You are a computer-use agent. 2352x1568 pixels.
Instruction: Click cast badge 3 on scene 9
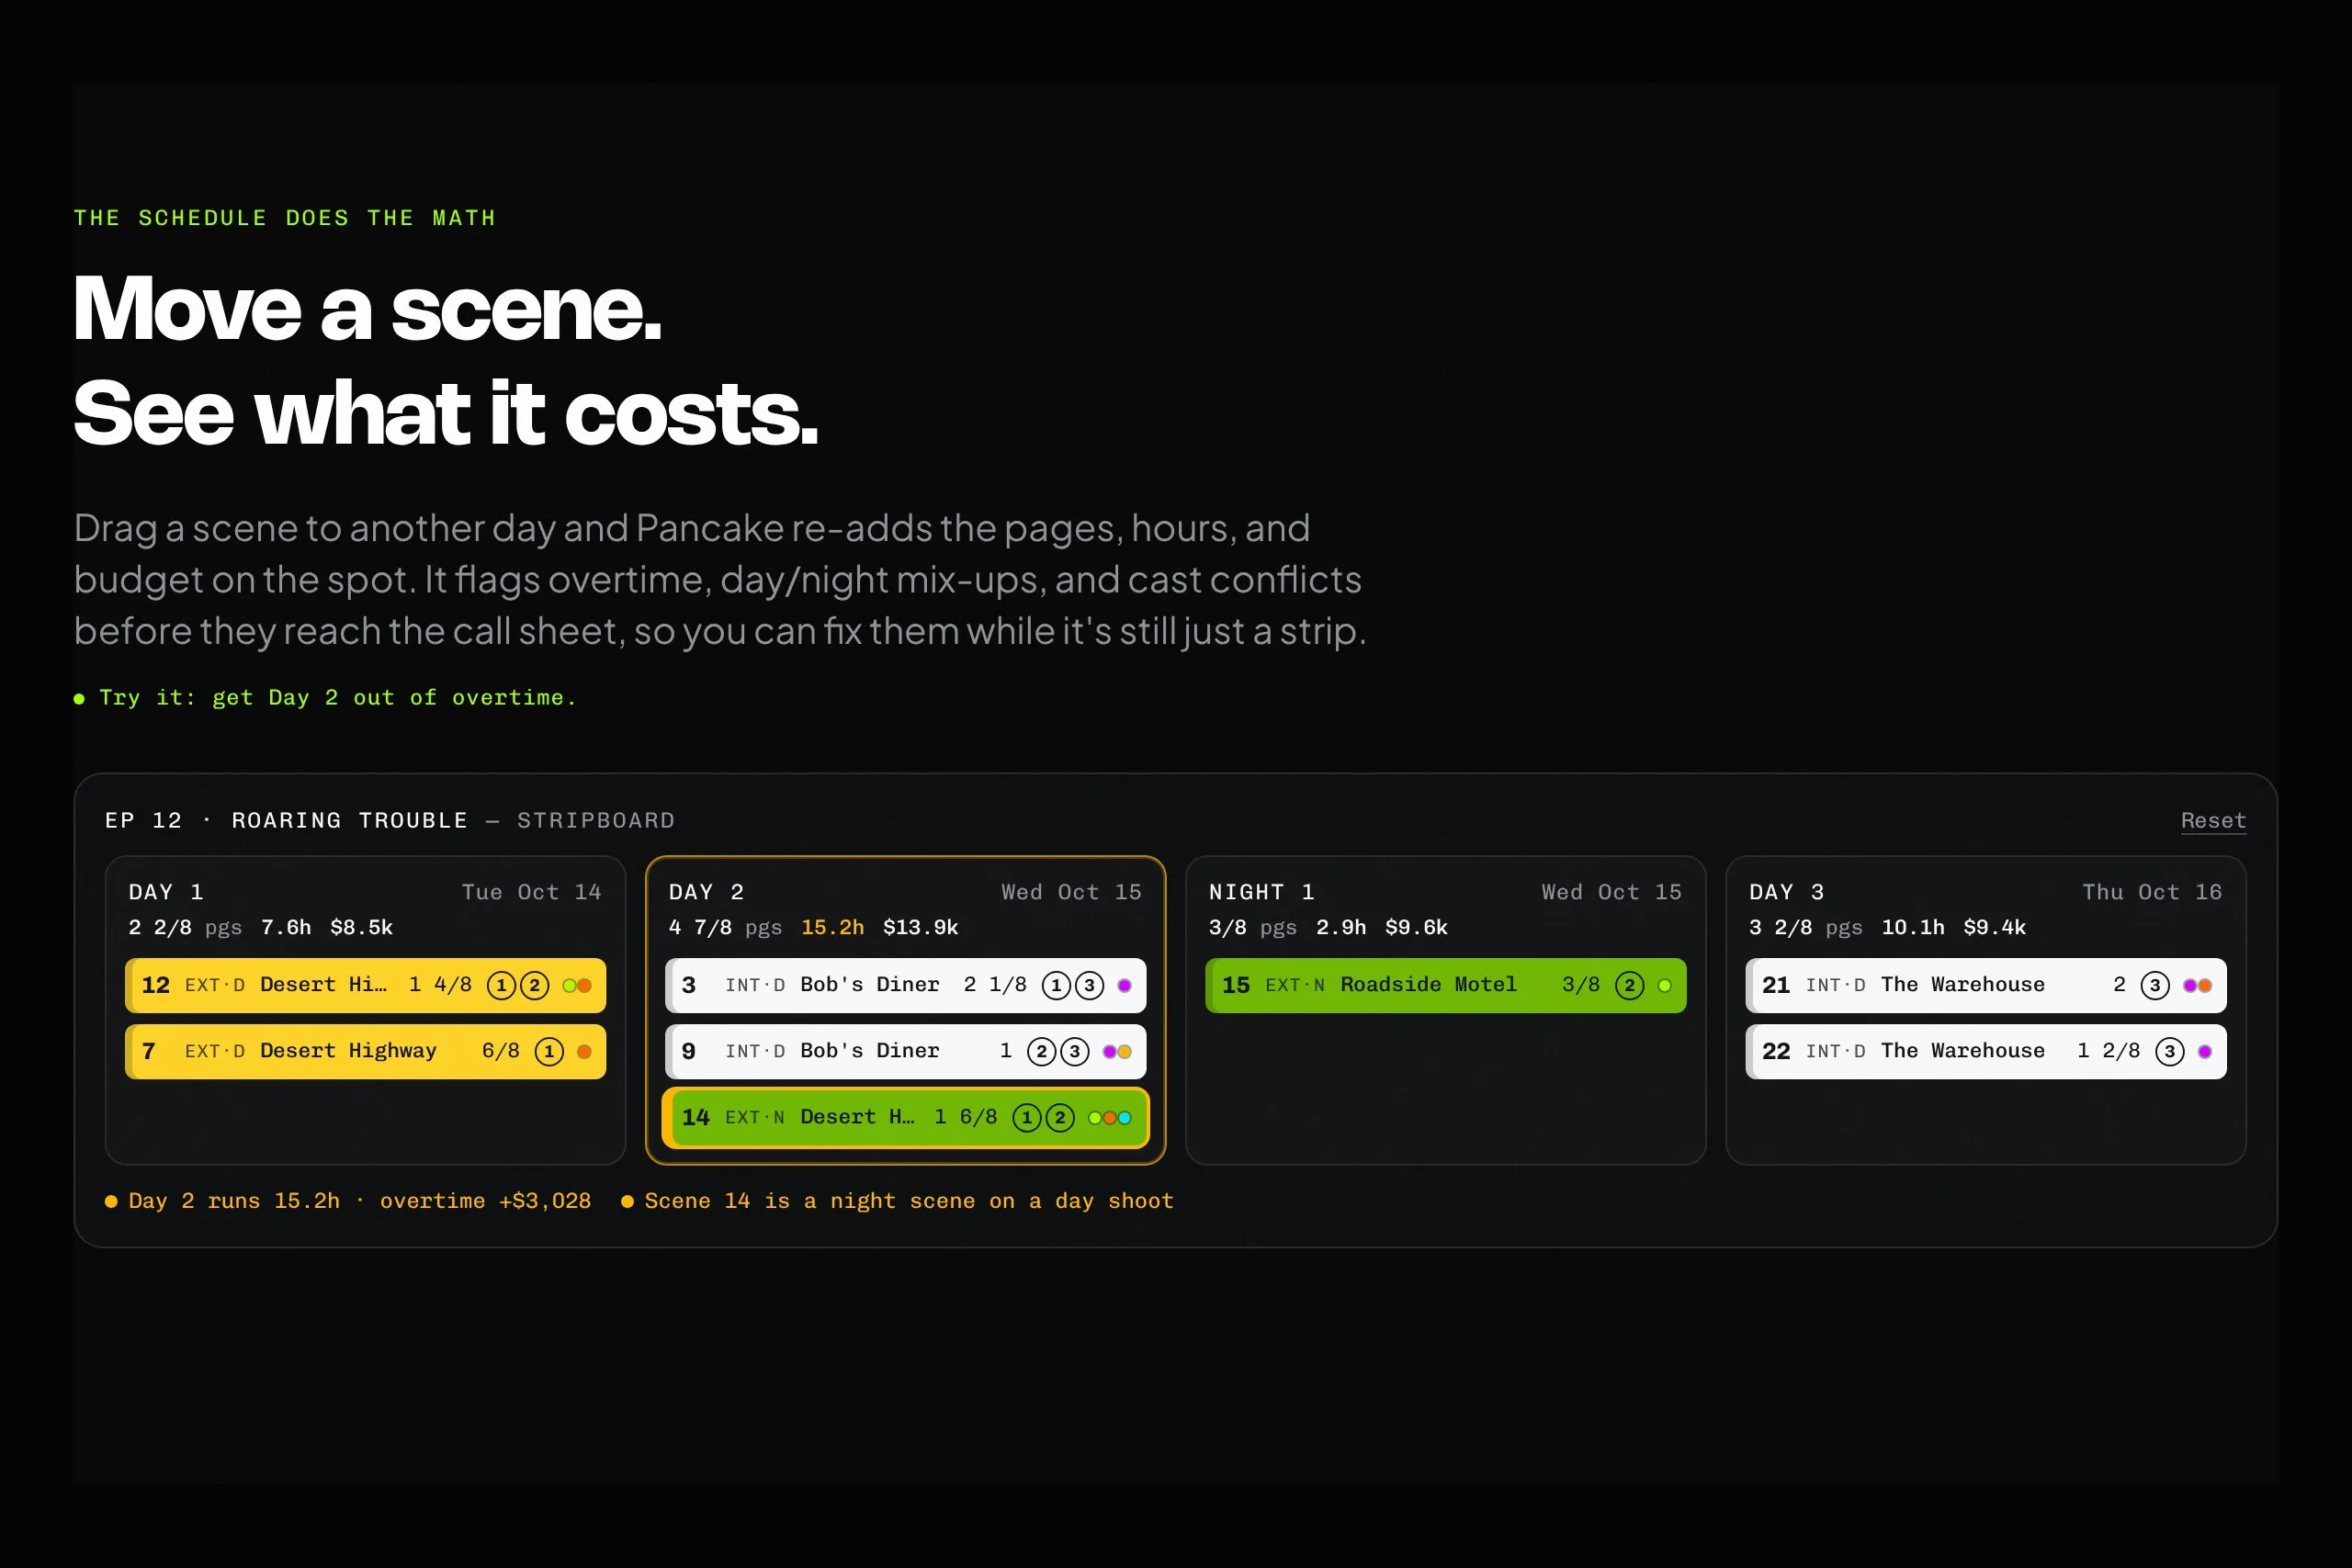[x=1074, y=1052]
